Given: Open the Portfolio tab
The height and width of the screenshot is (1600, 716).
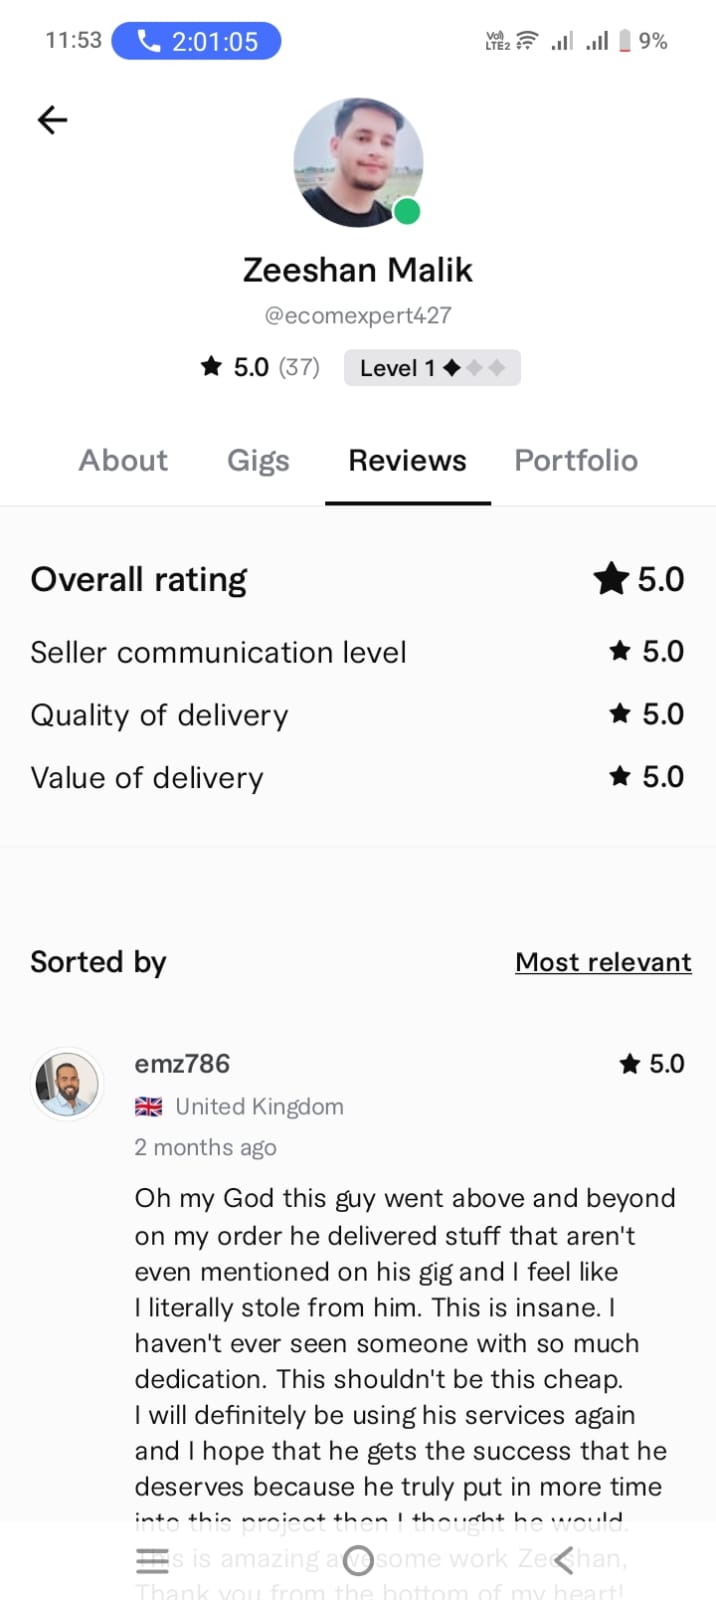Looking at the screenshot, I should (x=576, y=460).
